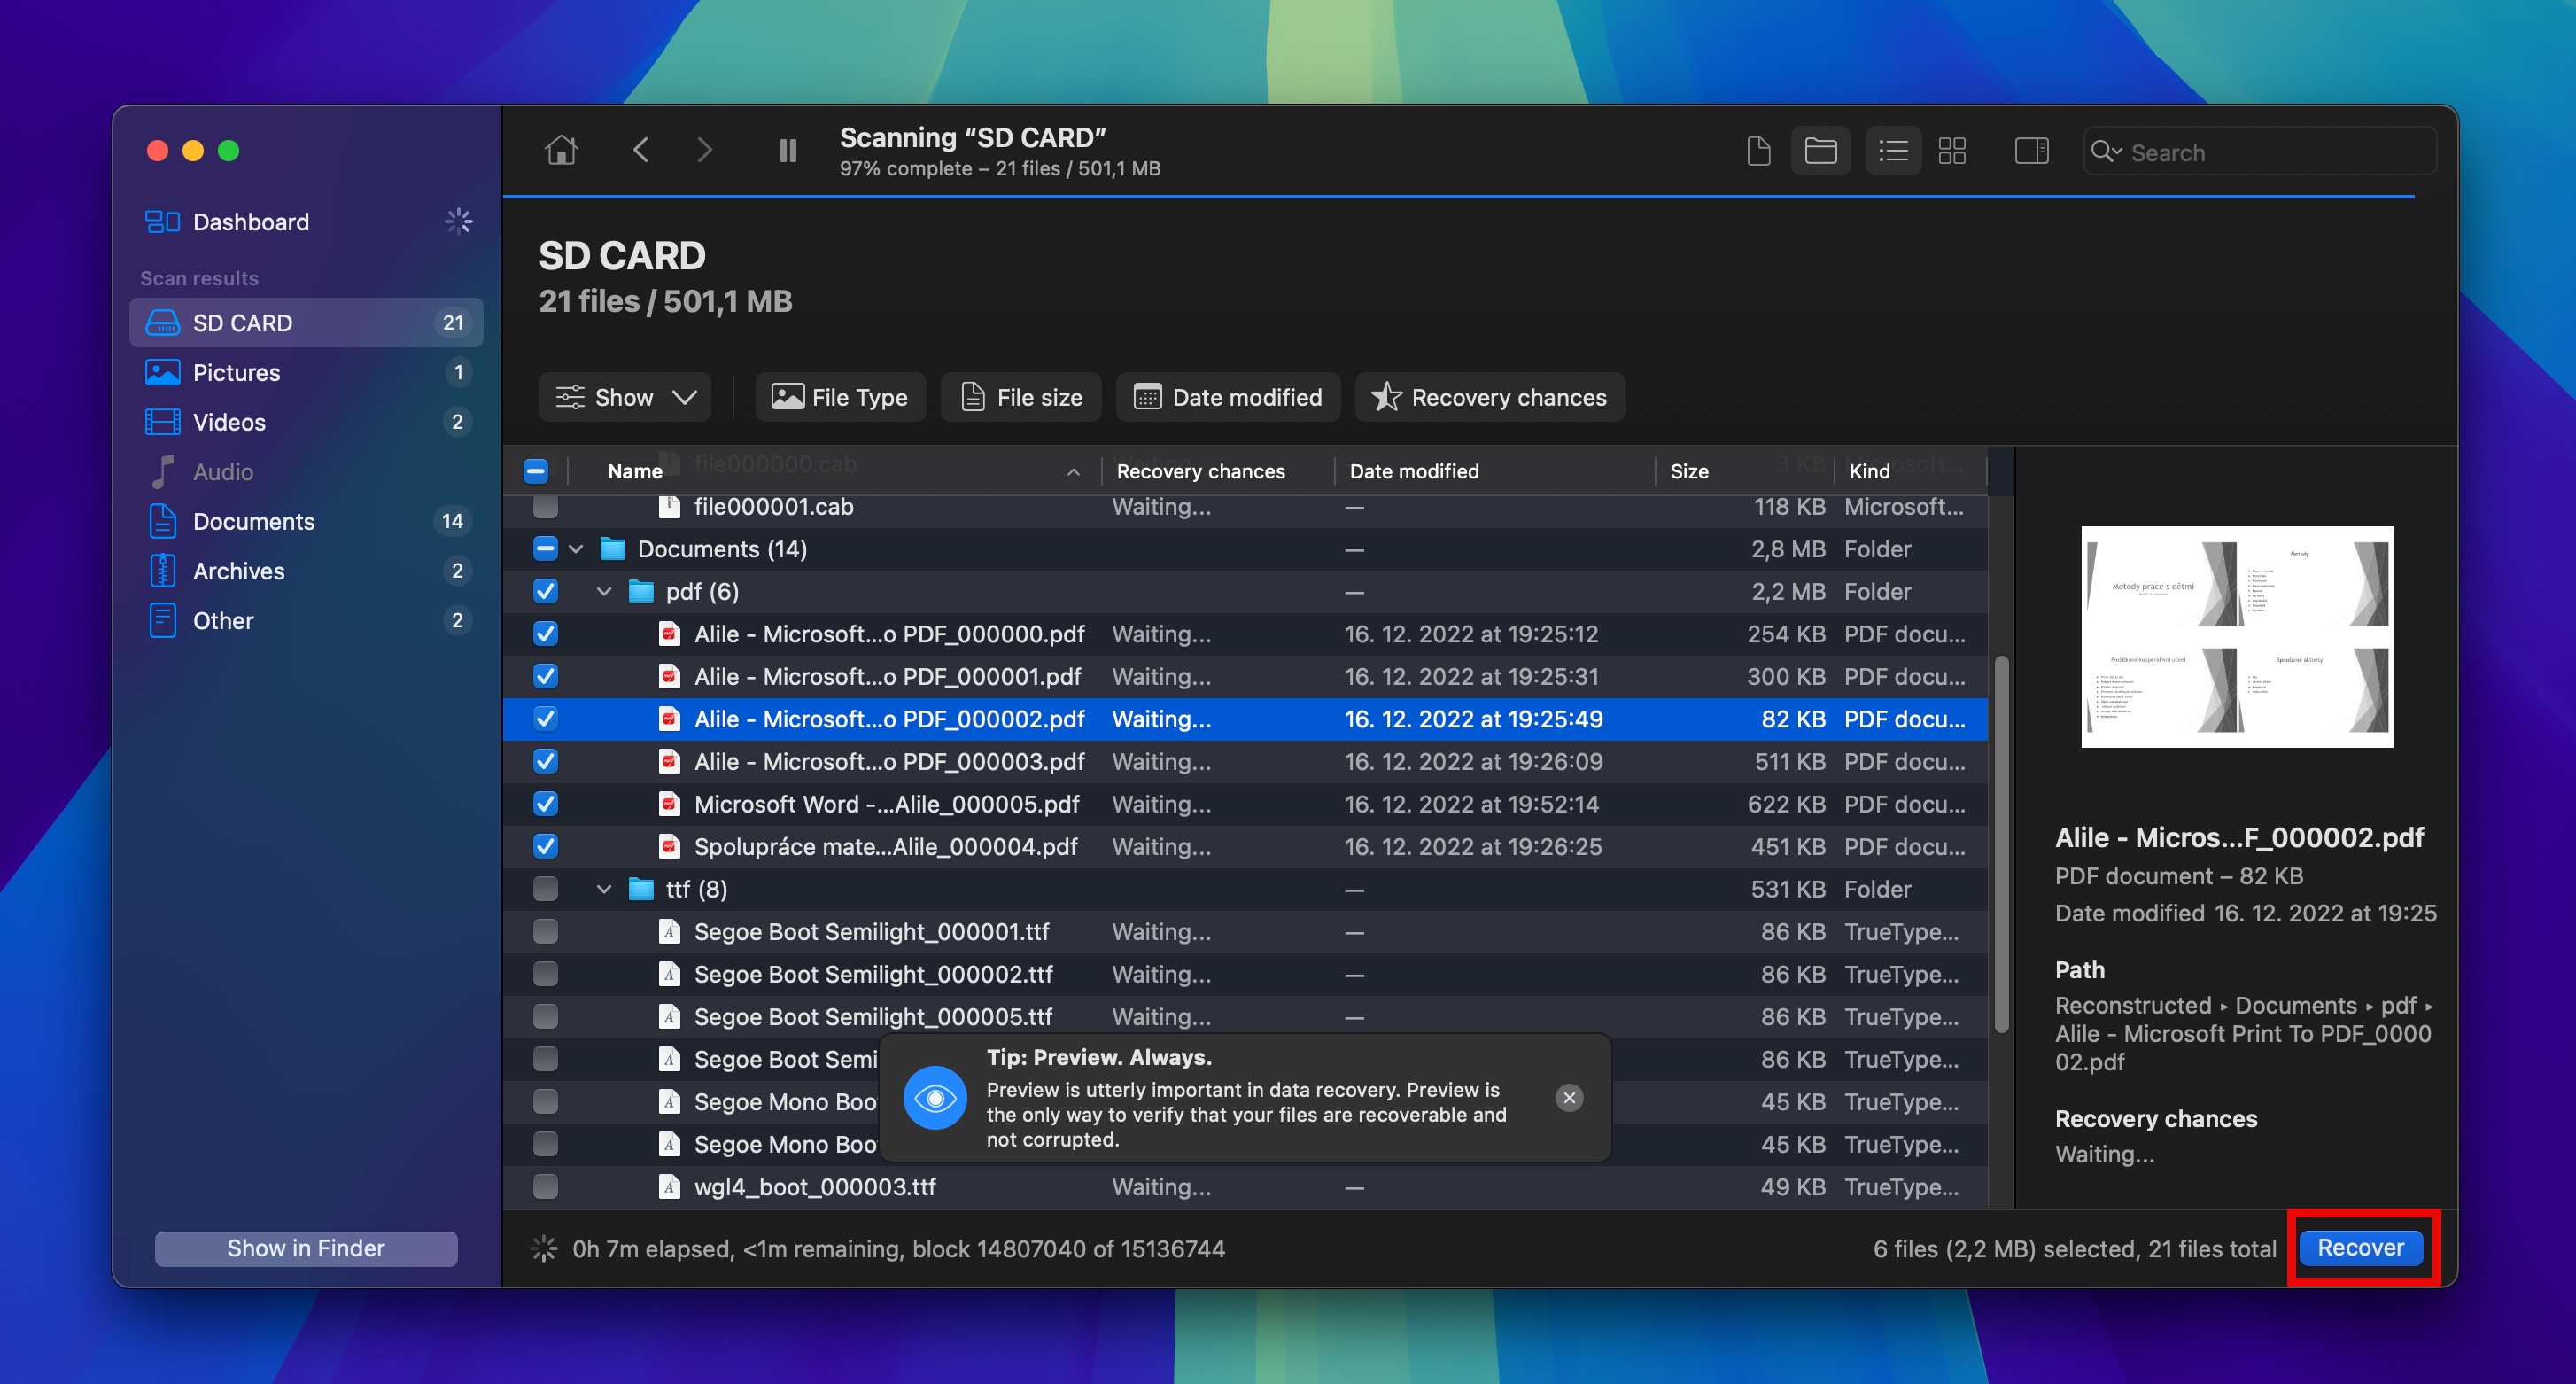Viewport: 2576px width, 1384px height.
Task: Open Documents in the scan results sidebar
Action: [x=253, y=522]
